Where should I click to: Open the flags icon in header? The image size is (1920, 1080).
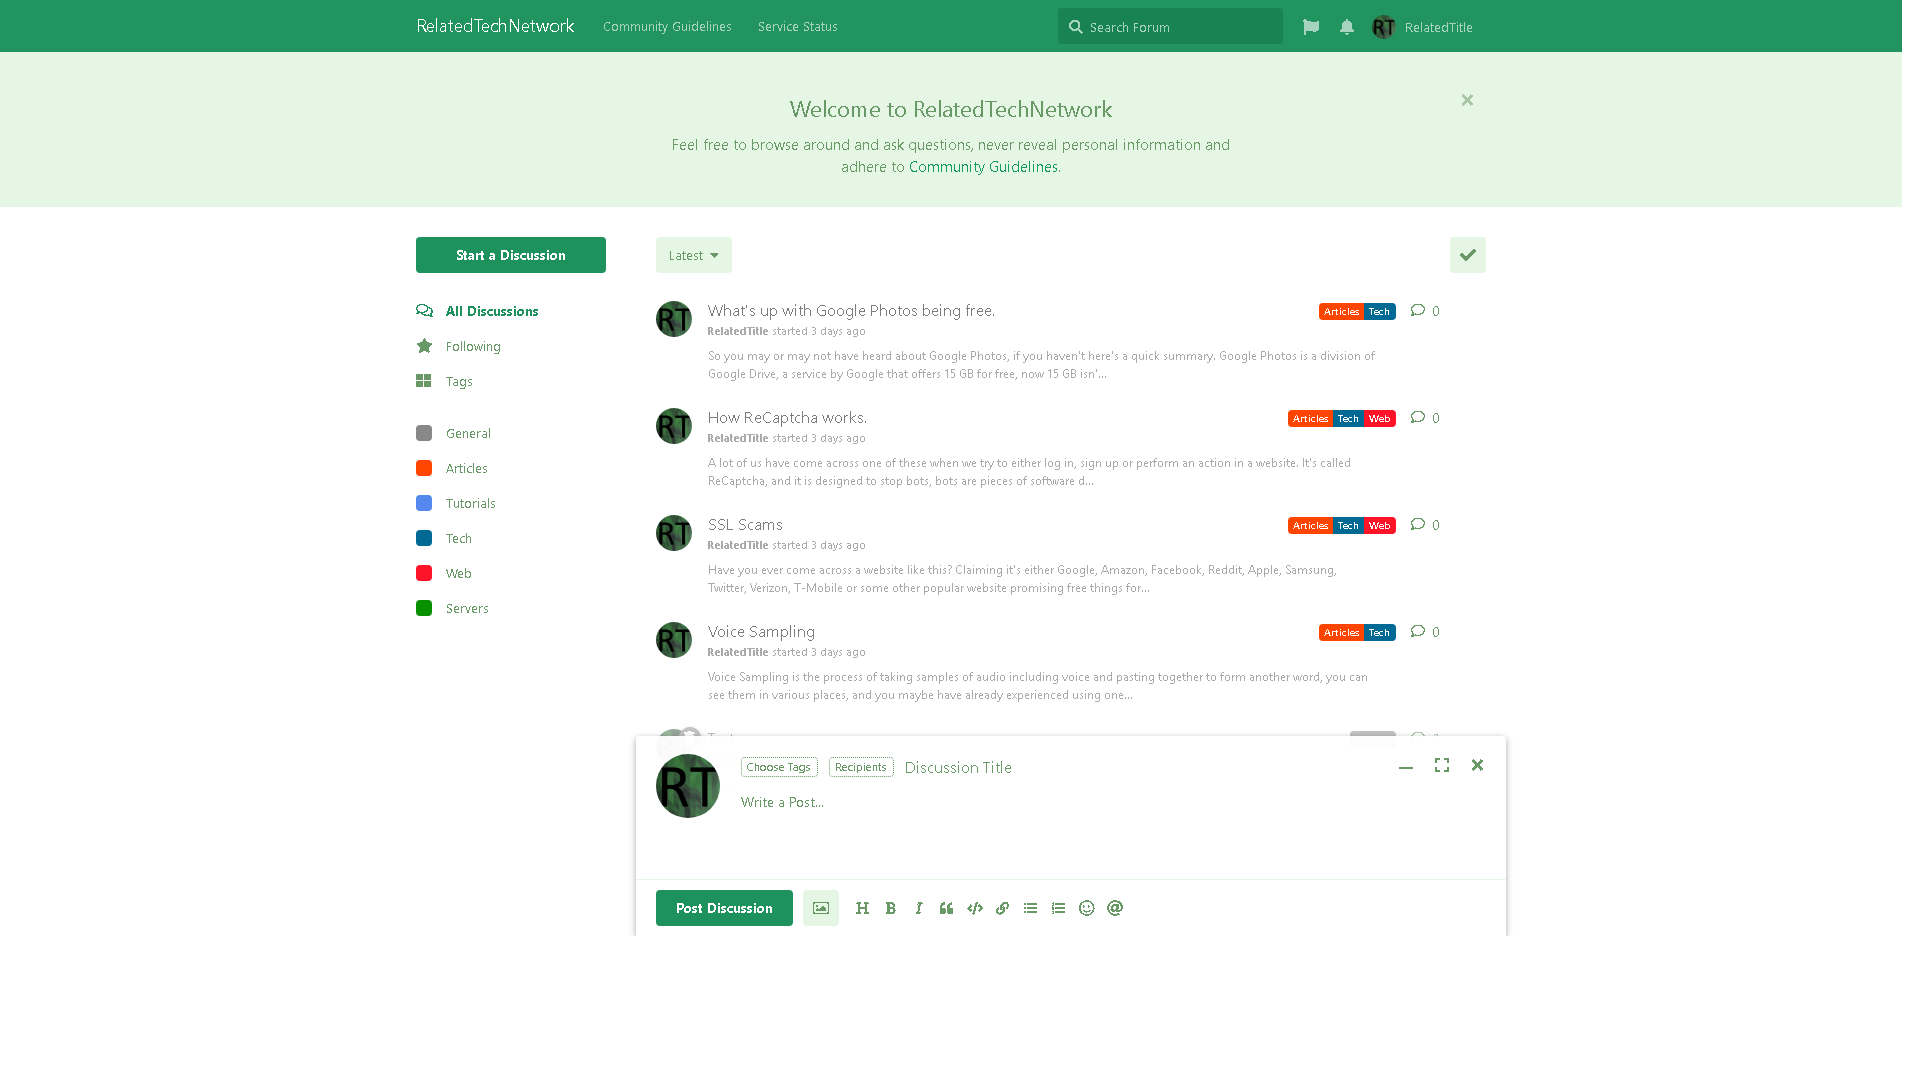point(1311,27)
